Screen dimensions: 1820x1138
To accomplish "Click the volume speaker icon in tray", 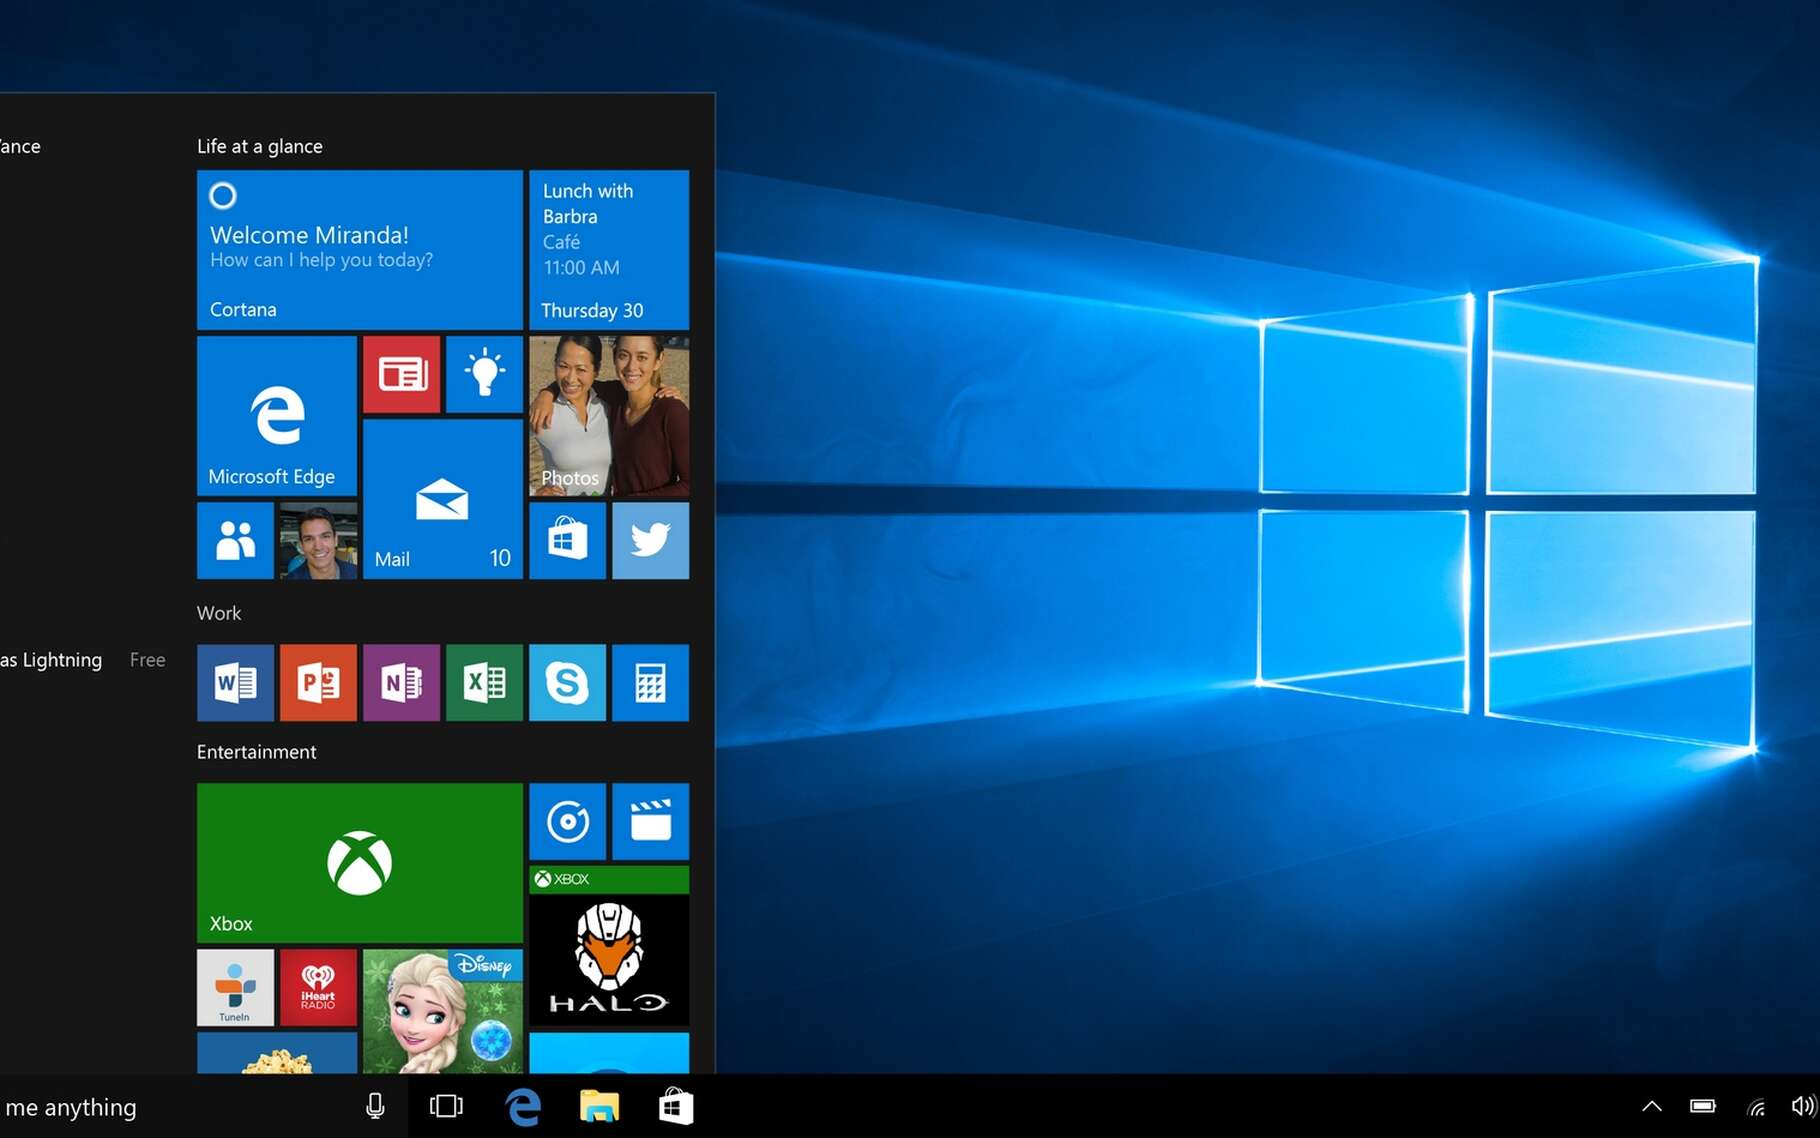I will 1804,1106.
